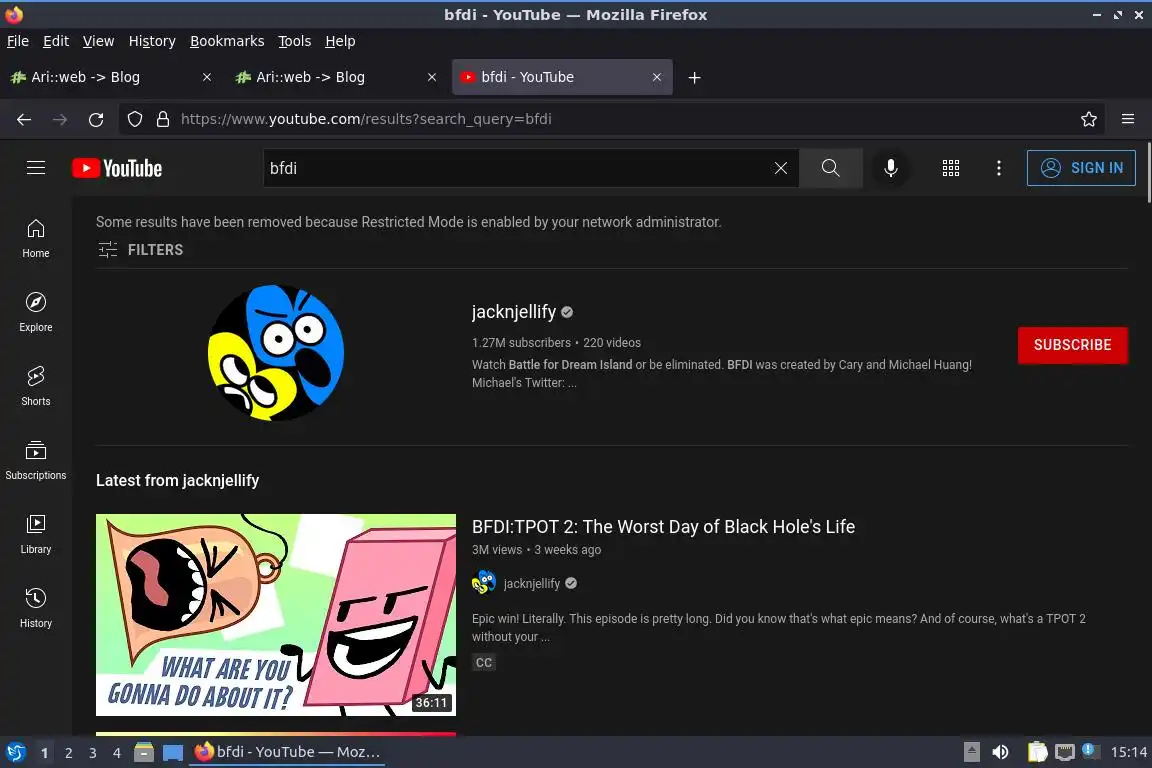Viewport: 1152px width, 768px height.
Task: Clear the bfdi search text
Action: (781, 168)
